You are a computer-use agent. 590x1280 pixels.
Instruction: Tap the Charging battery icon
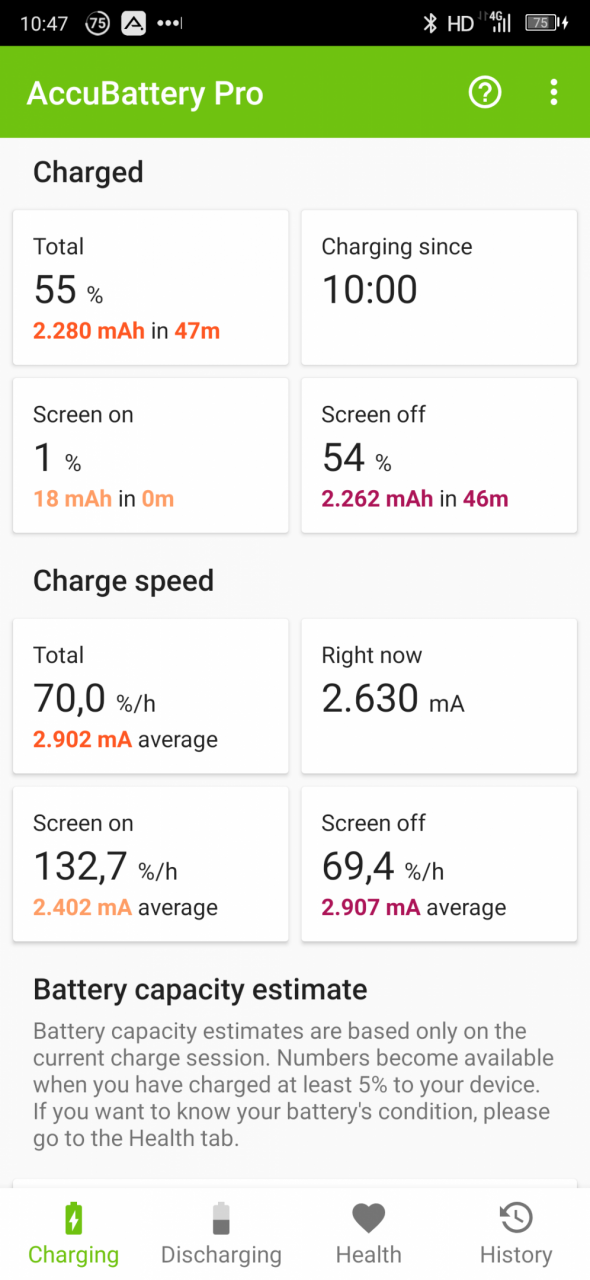click(73, 1218)
